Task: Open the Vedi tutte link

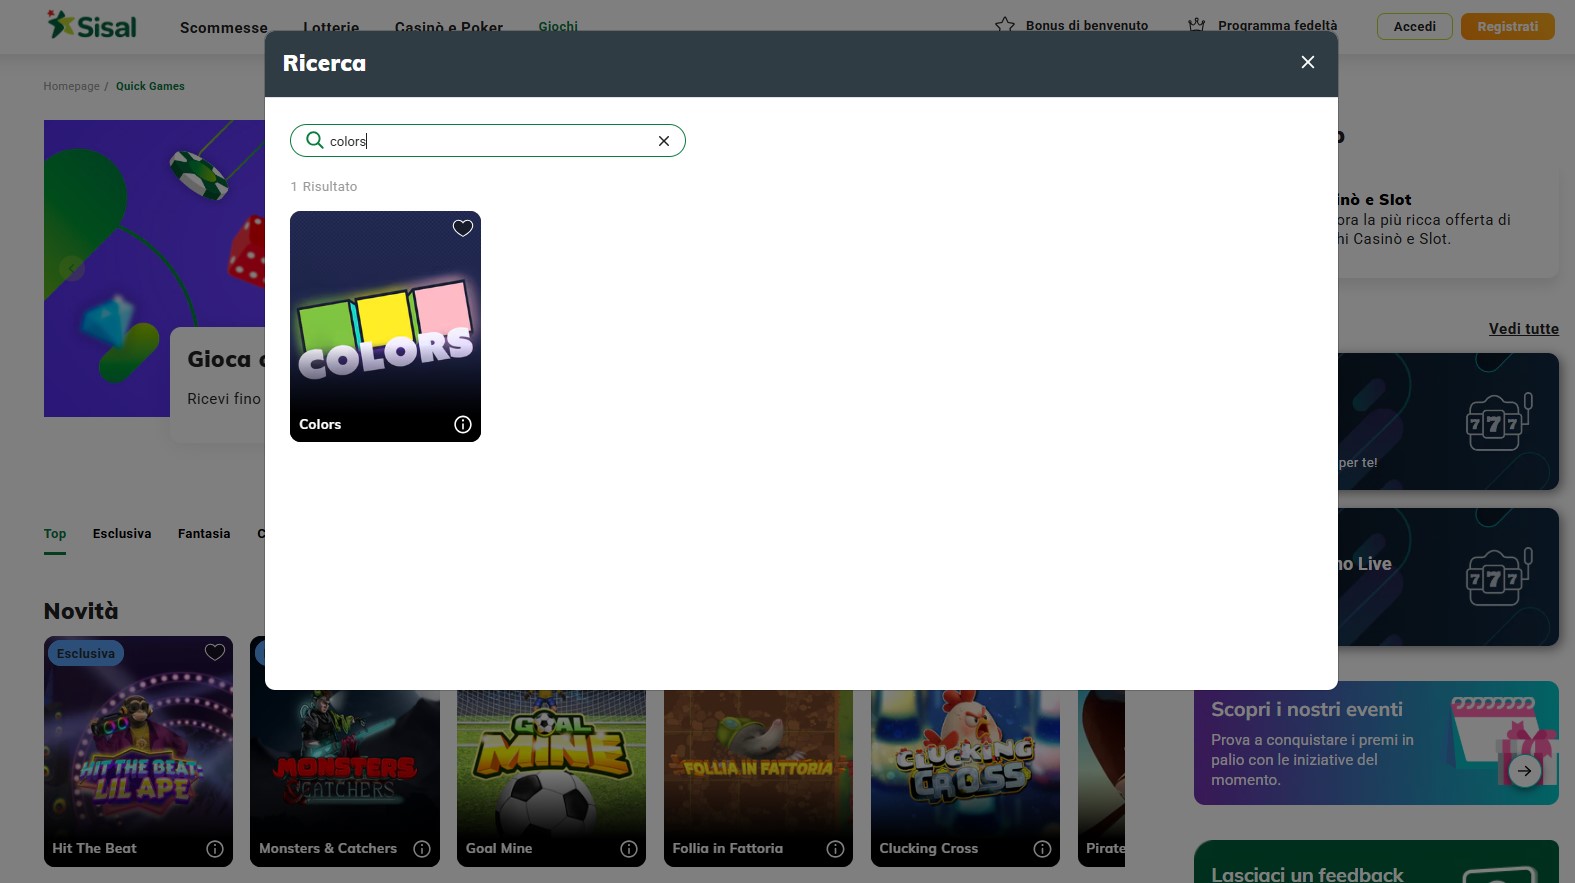Action: pos(1523,329)
